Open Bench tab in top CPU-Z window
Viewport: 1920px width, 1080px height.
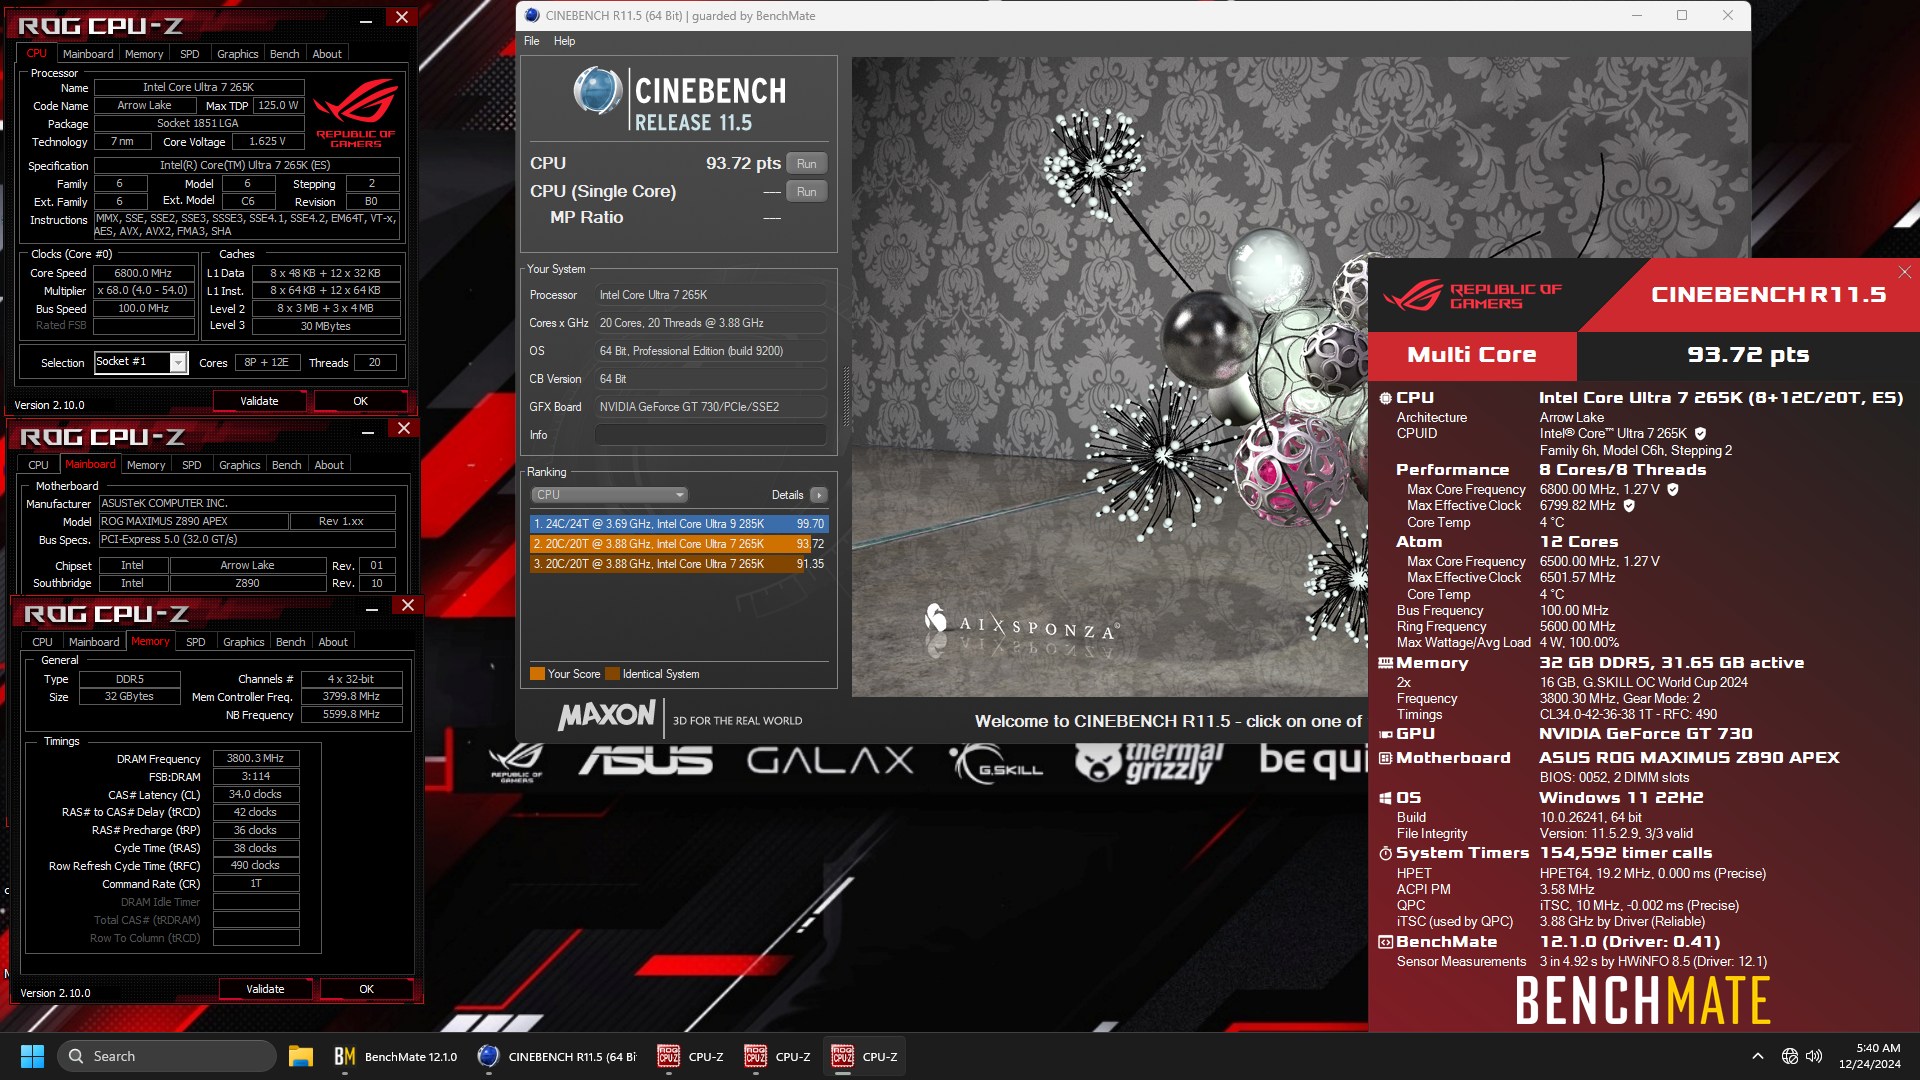tap(285, 54)
